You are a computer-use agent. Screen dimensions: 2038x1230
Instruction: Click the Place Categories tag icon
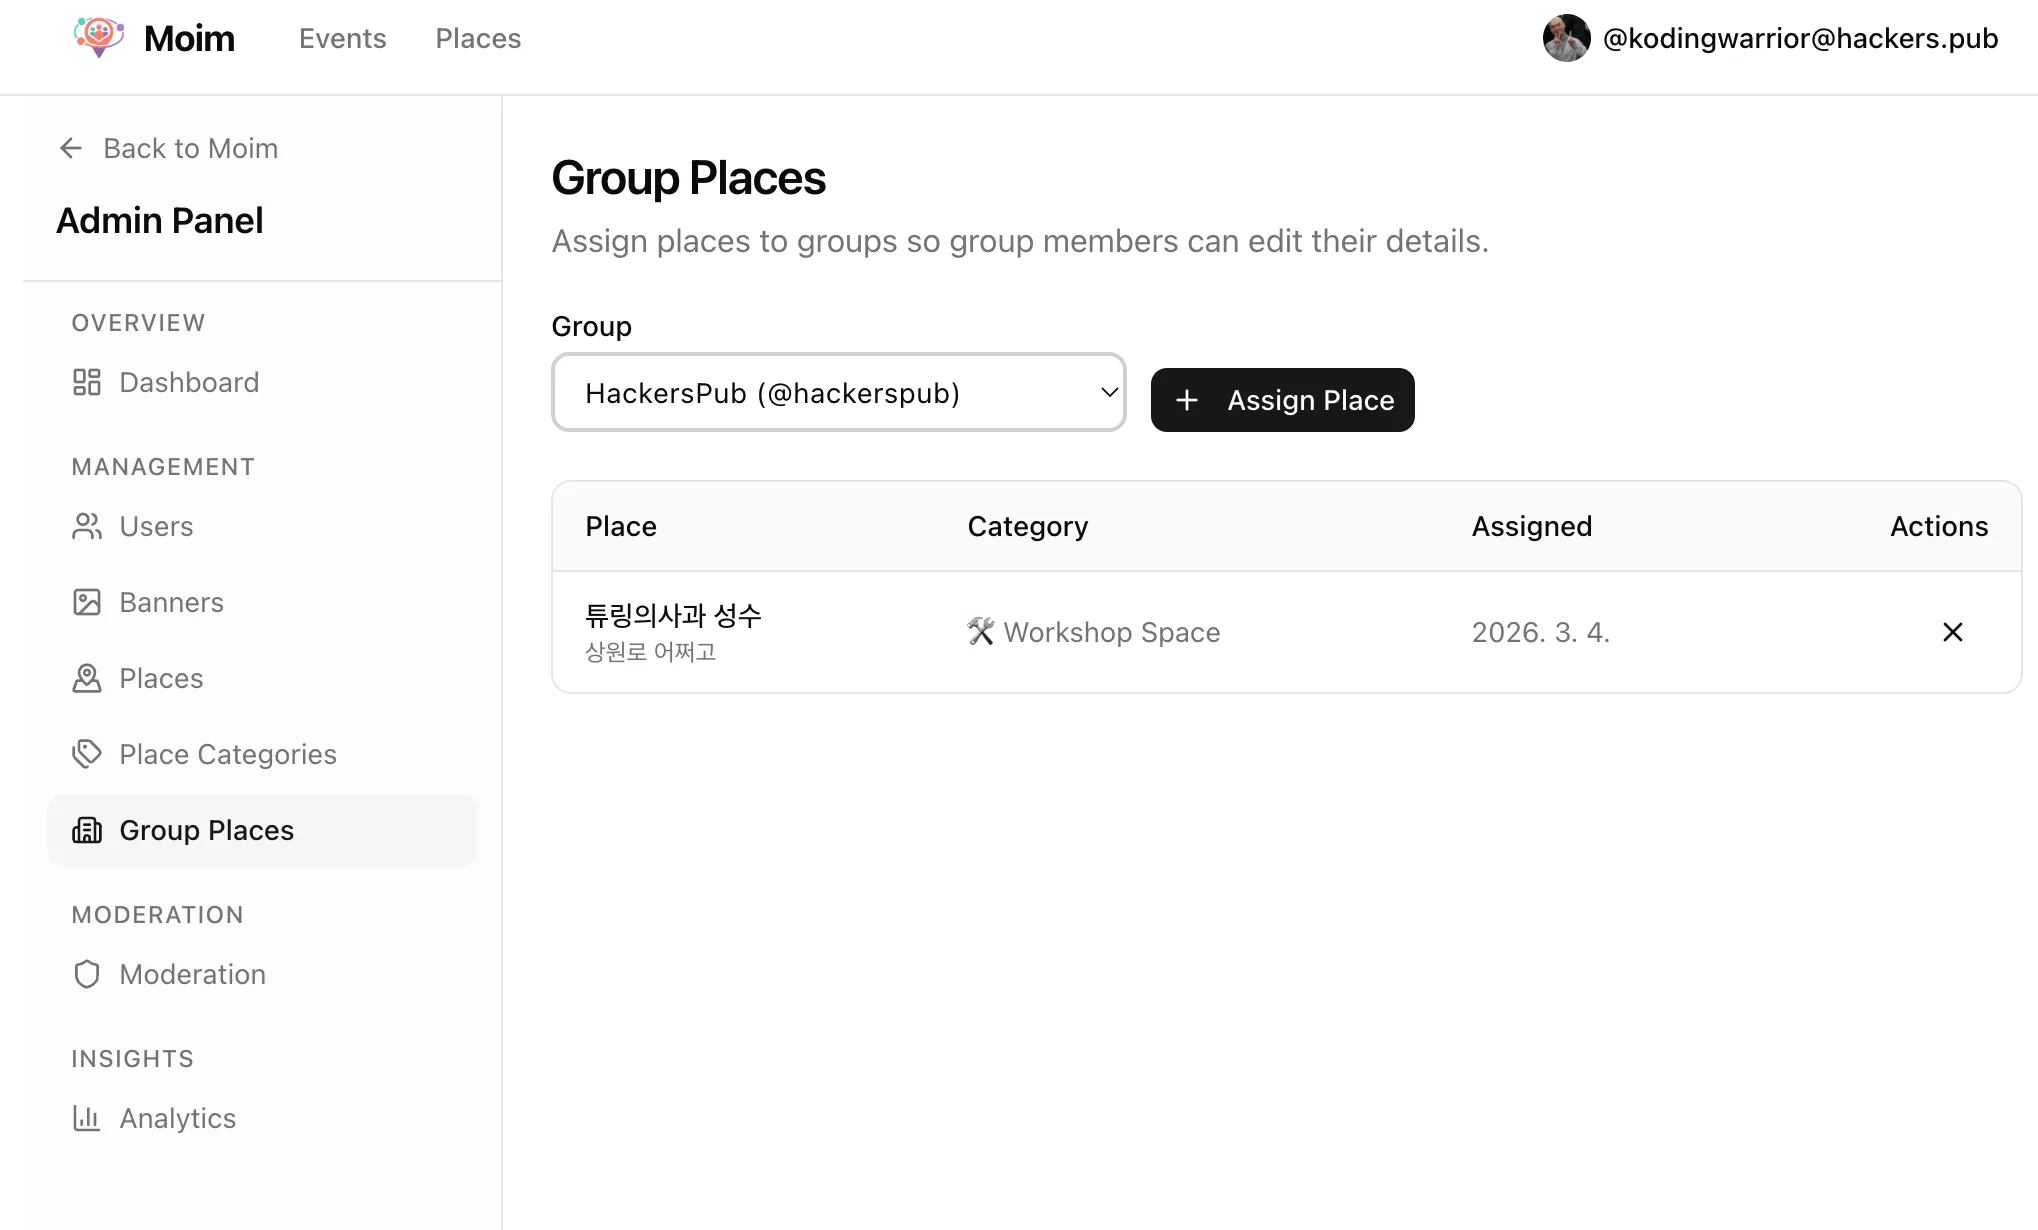pyautogui.click(x=87, y=754)
